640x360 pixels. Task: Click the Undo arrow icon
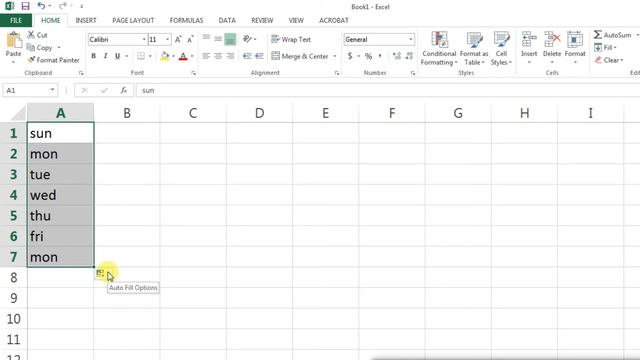pos(41,6)
